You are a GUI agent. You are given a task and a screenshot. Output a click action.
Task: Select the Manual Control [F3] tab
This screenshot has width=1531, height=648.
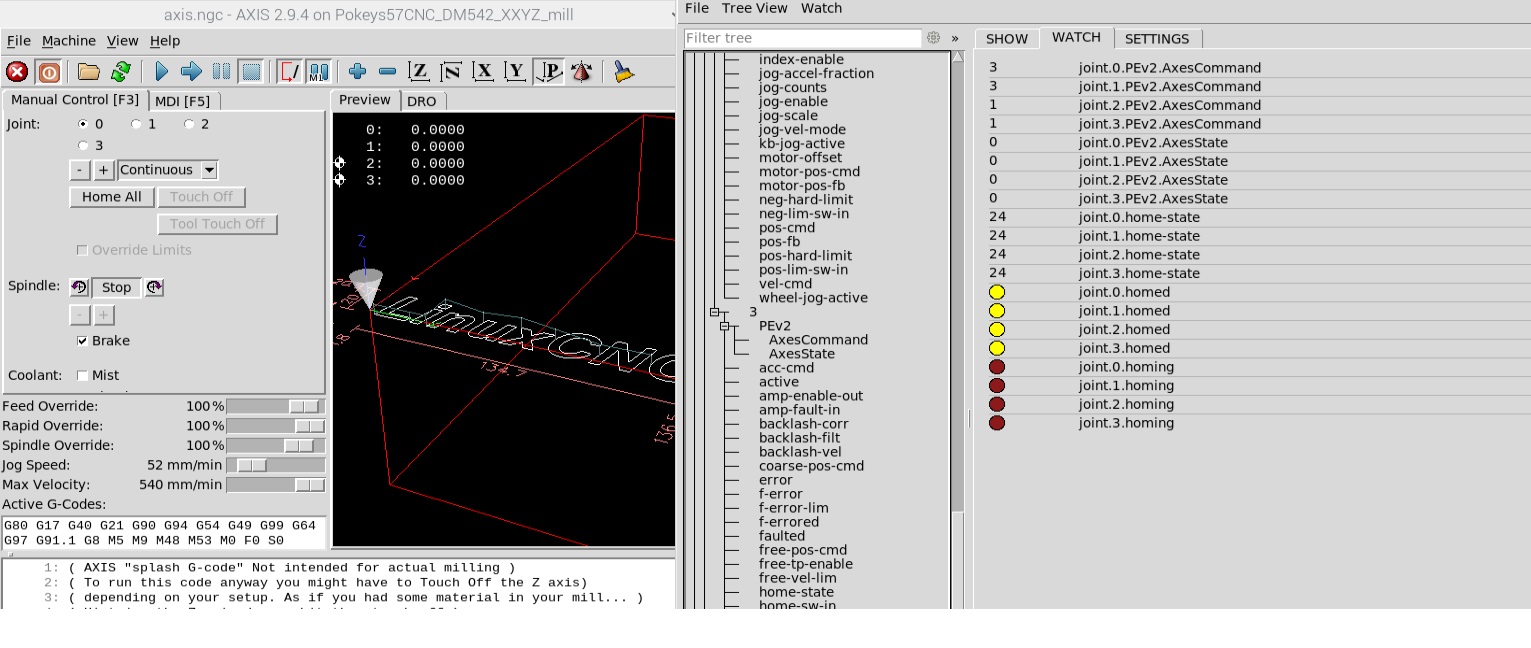[75, 100]
